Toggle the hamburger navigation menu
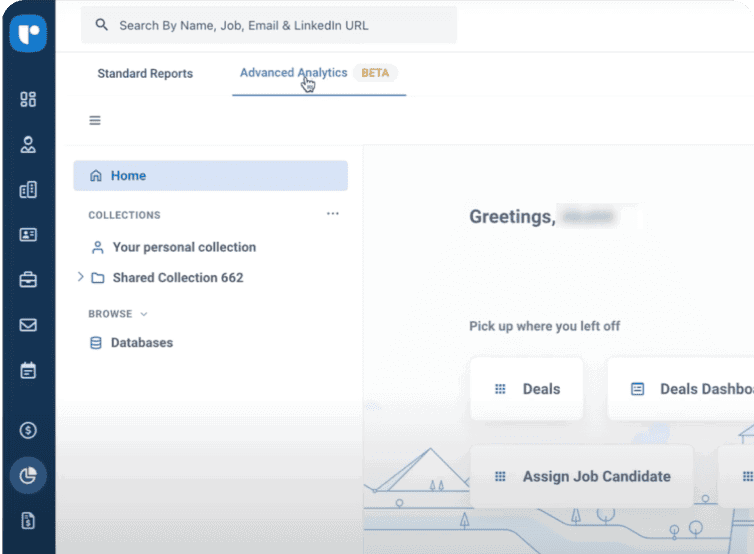Image resolution: width=754 pixels, height=554 pixels. click(x=95, y=120)
